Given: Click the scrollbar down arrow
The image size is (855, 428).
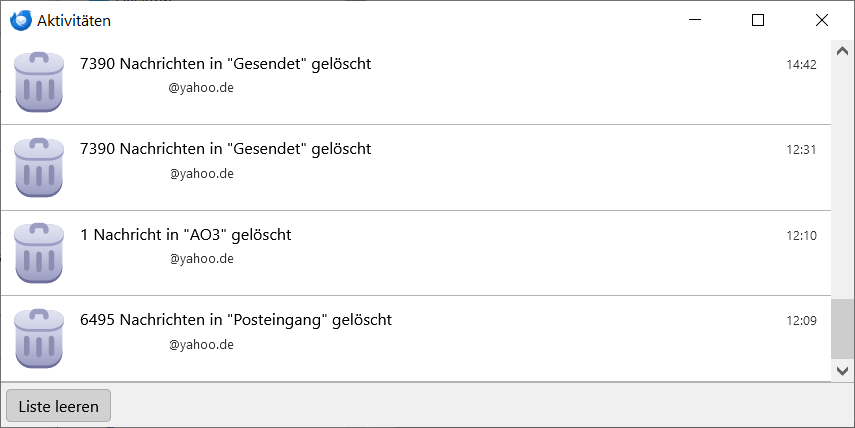Looking at the screenshot, I should click(x=843, y=370).
